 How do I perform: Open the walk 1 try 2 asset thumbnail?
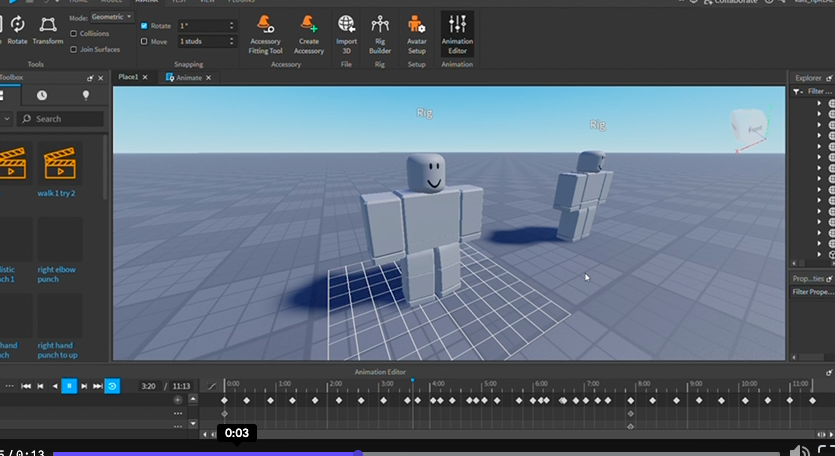(x=60, y=163)
